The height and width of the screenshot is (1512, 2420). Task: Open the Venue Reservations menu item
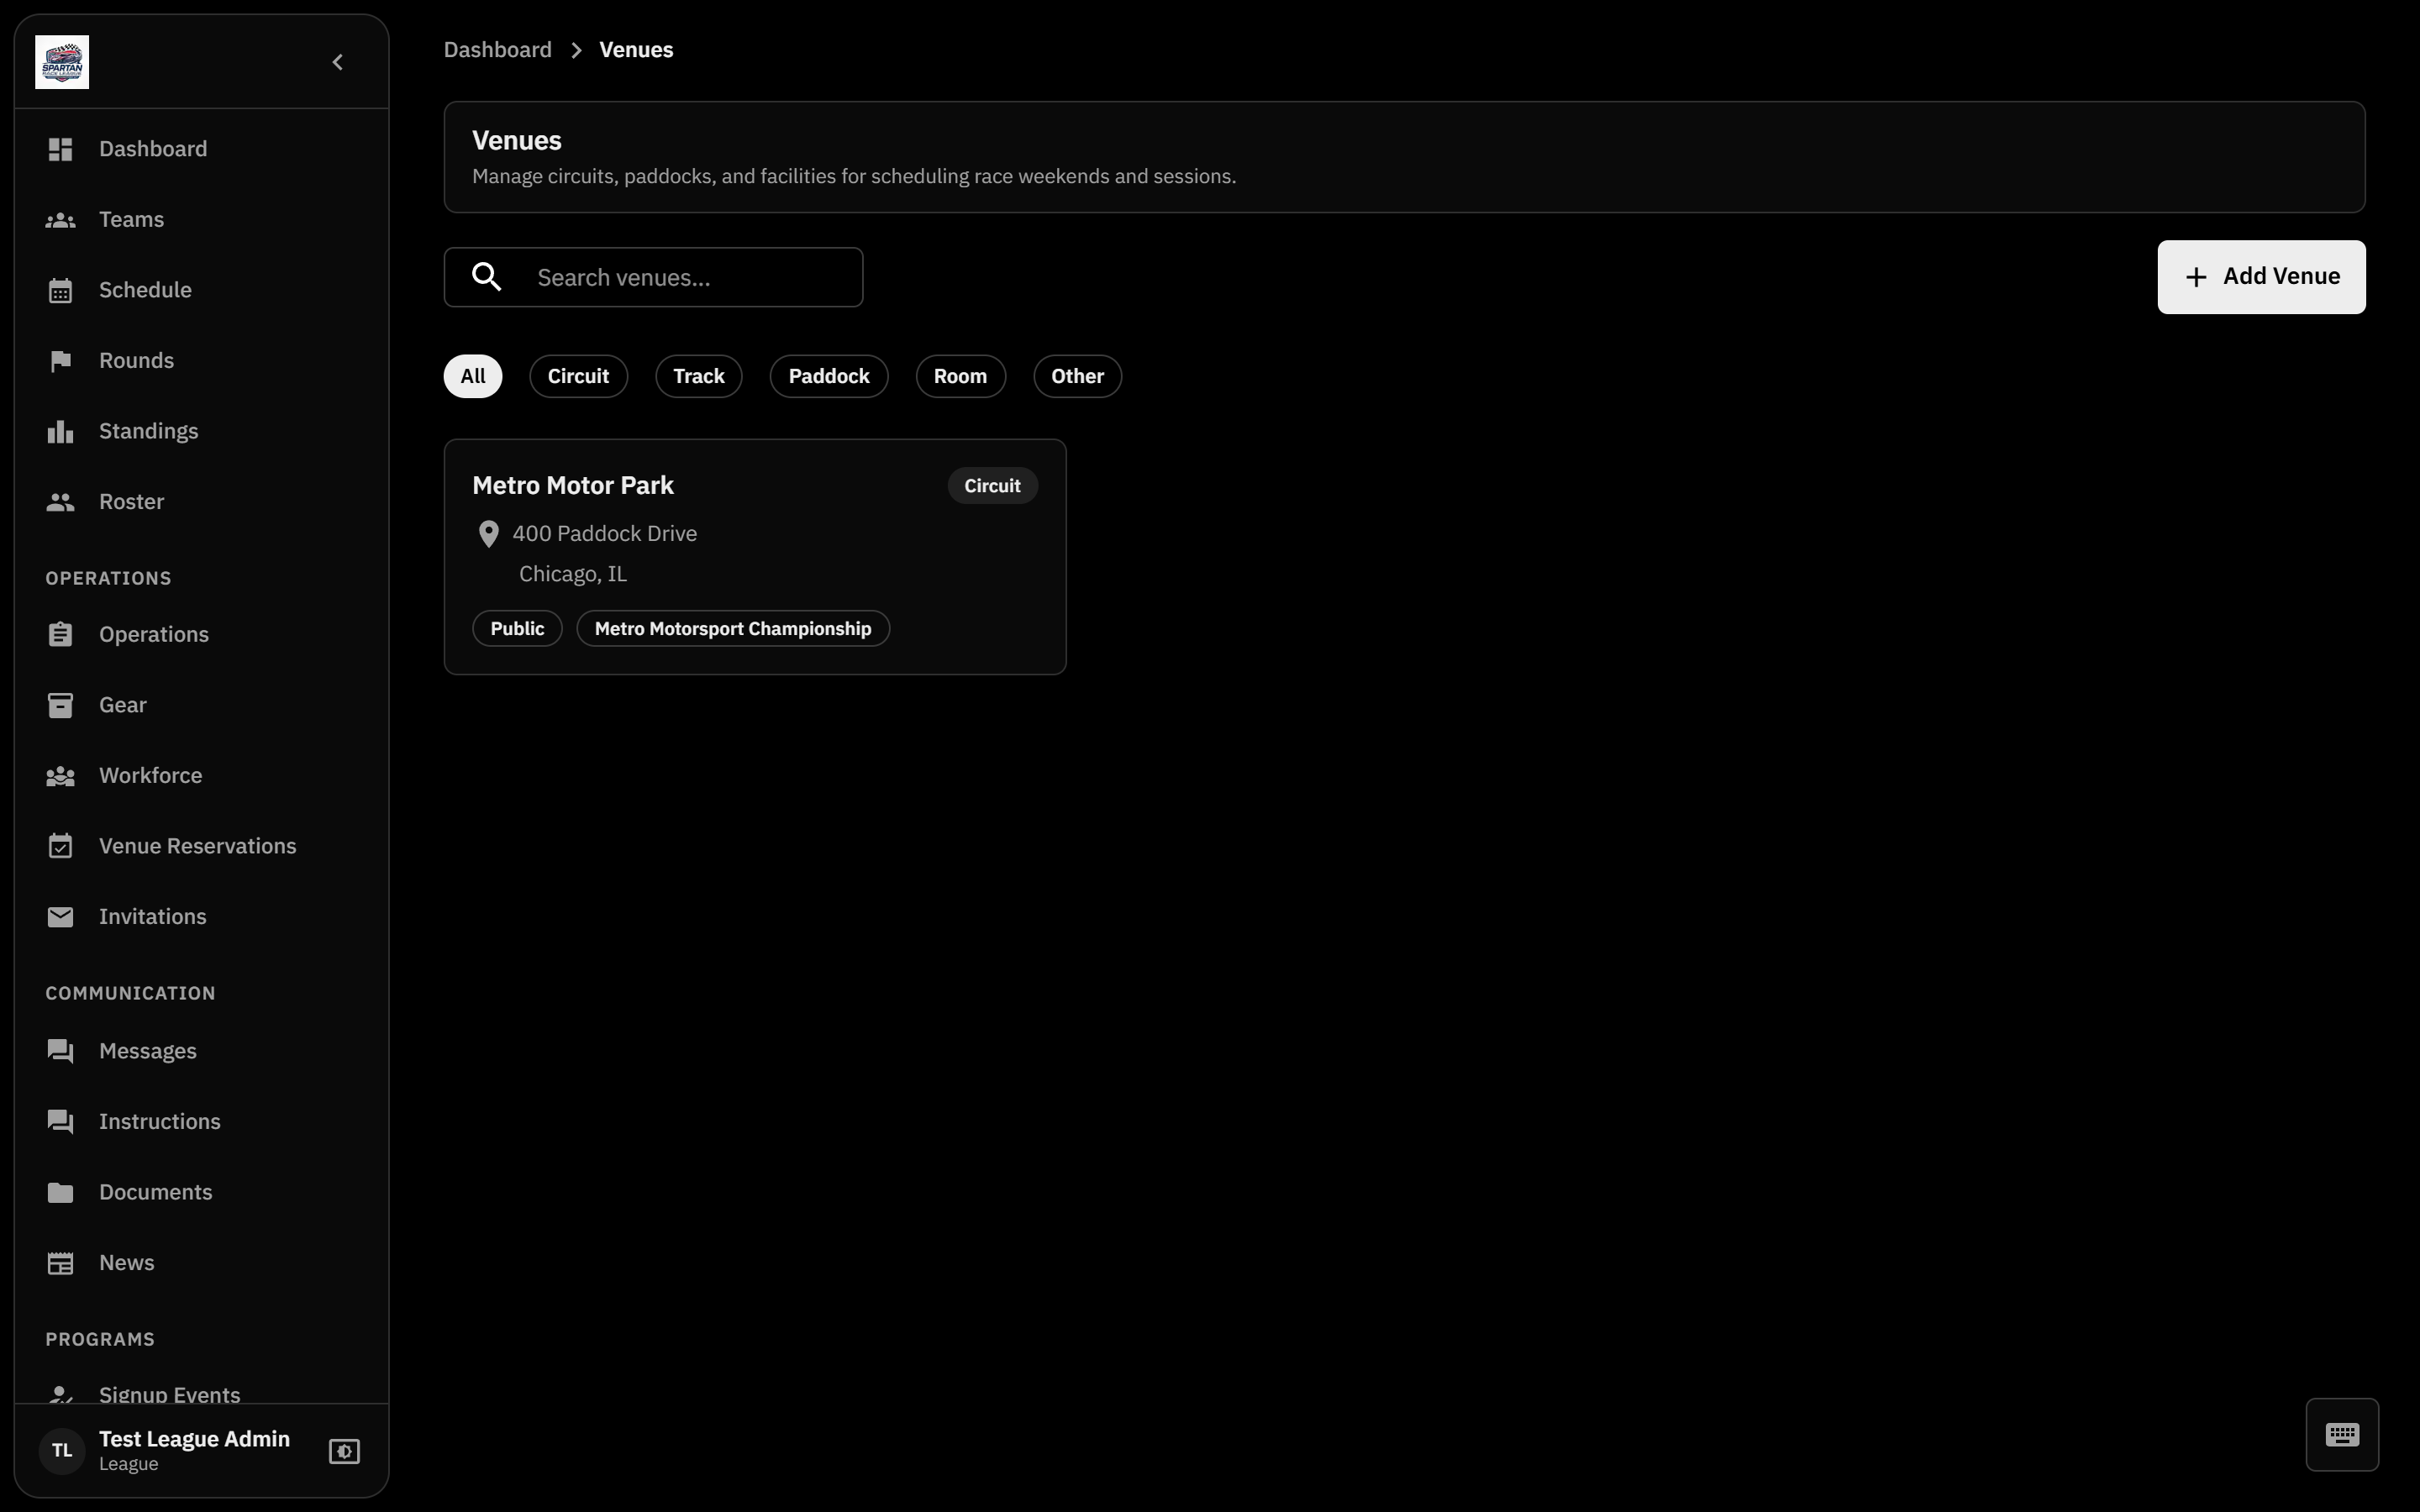201,846
